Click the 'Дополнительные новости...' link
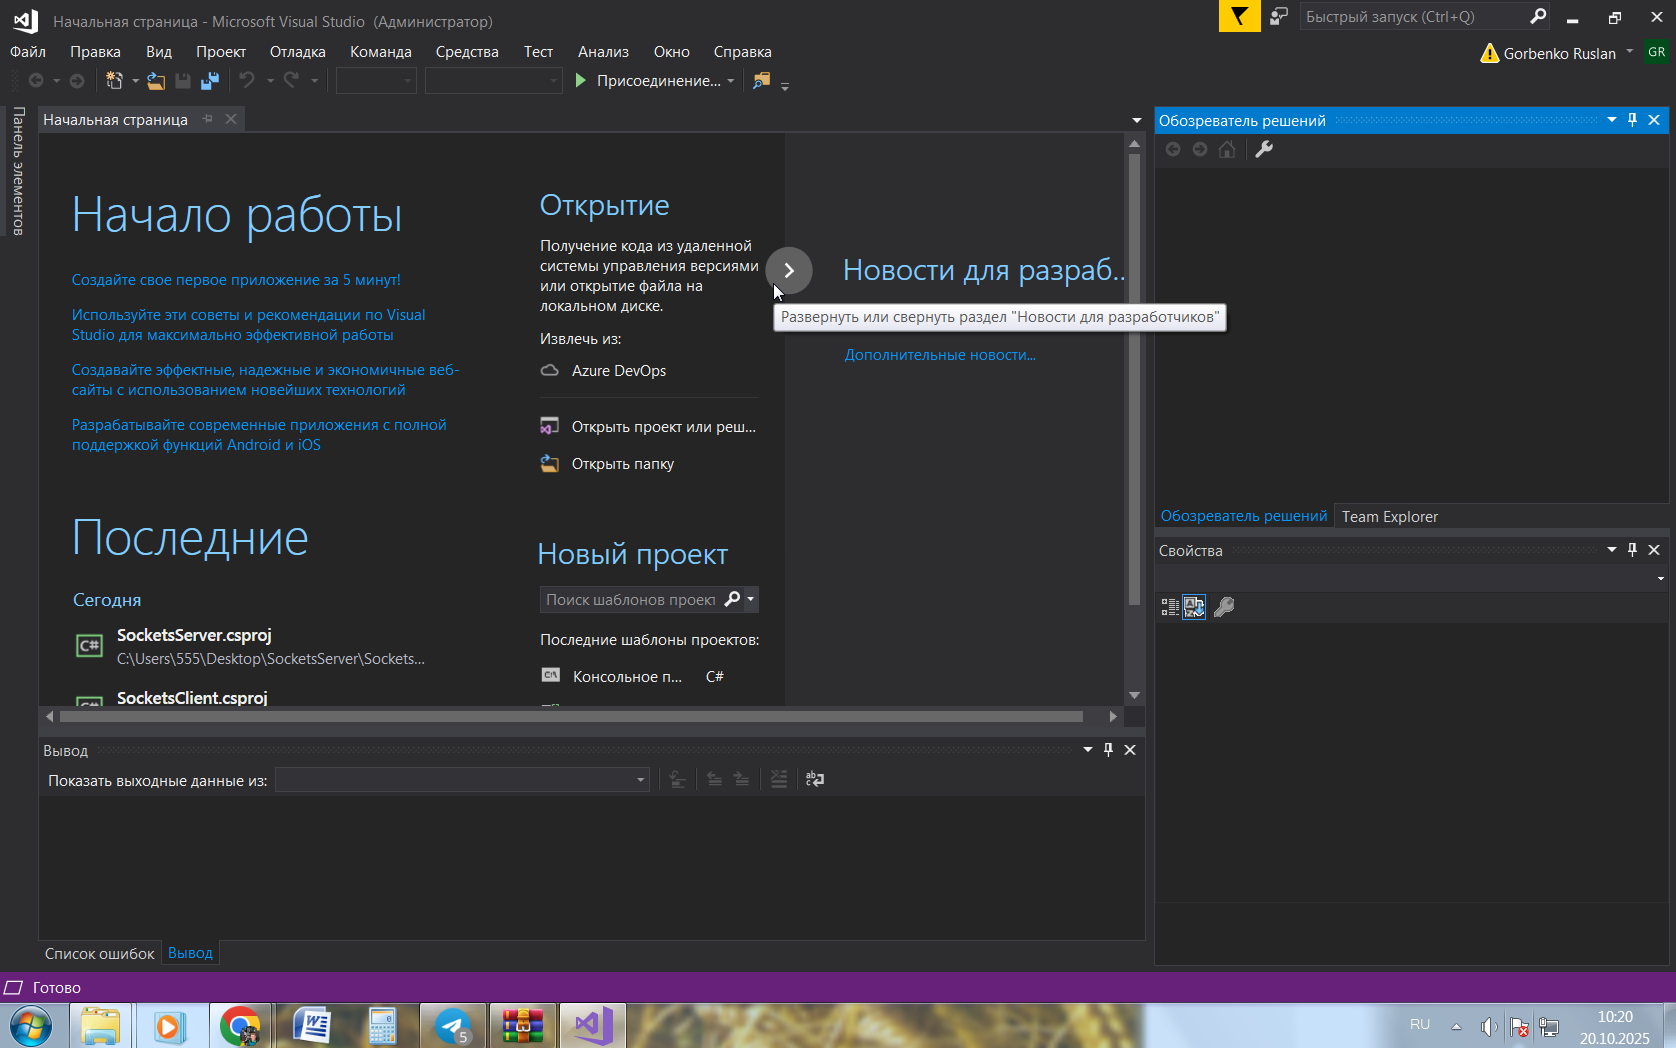 tap(940, 355)
